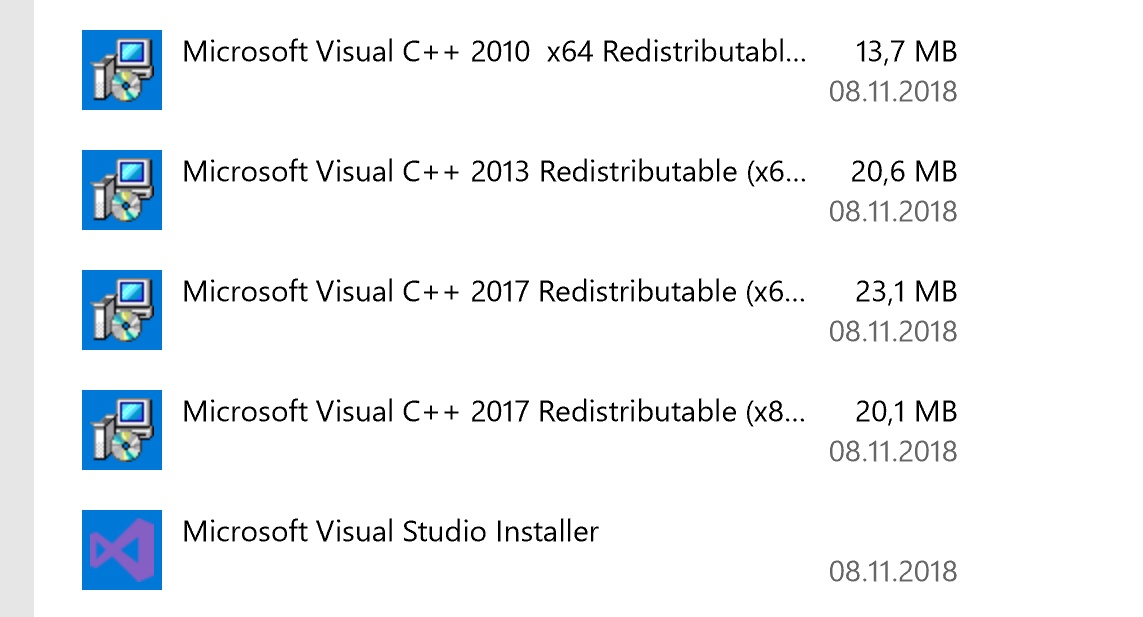This screenshot has height=617, width=1143.
Task: Click the Visual C++ 2017 x64 installer icon
Action: pos(122,310)
